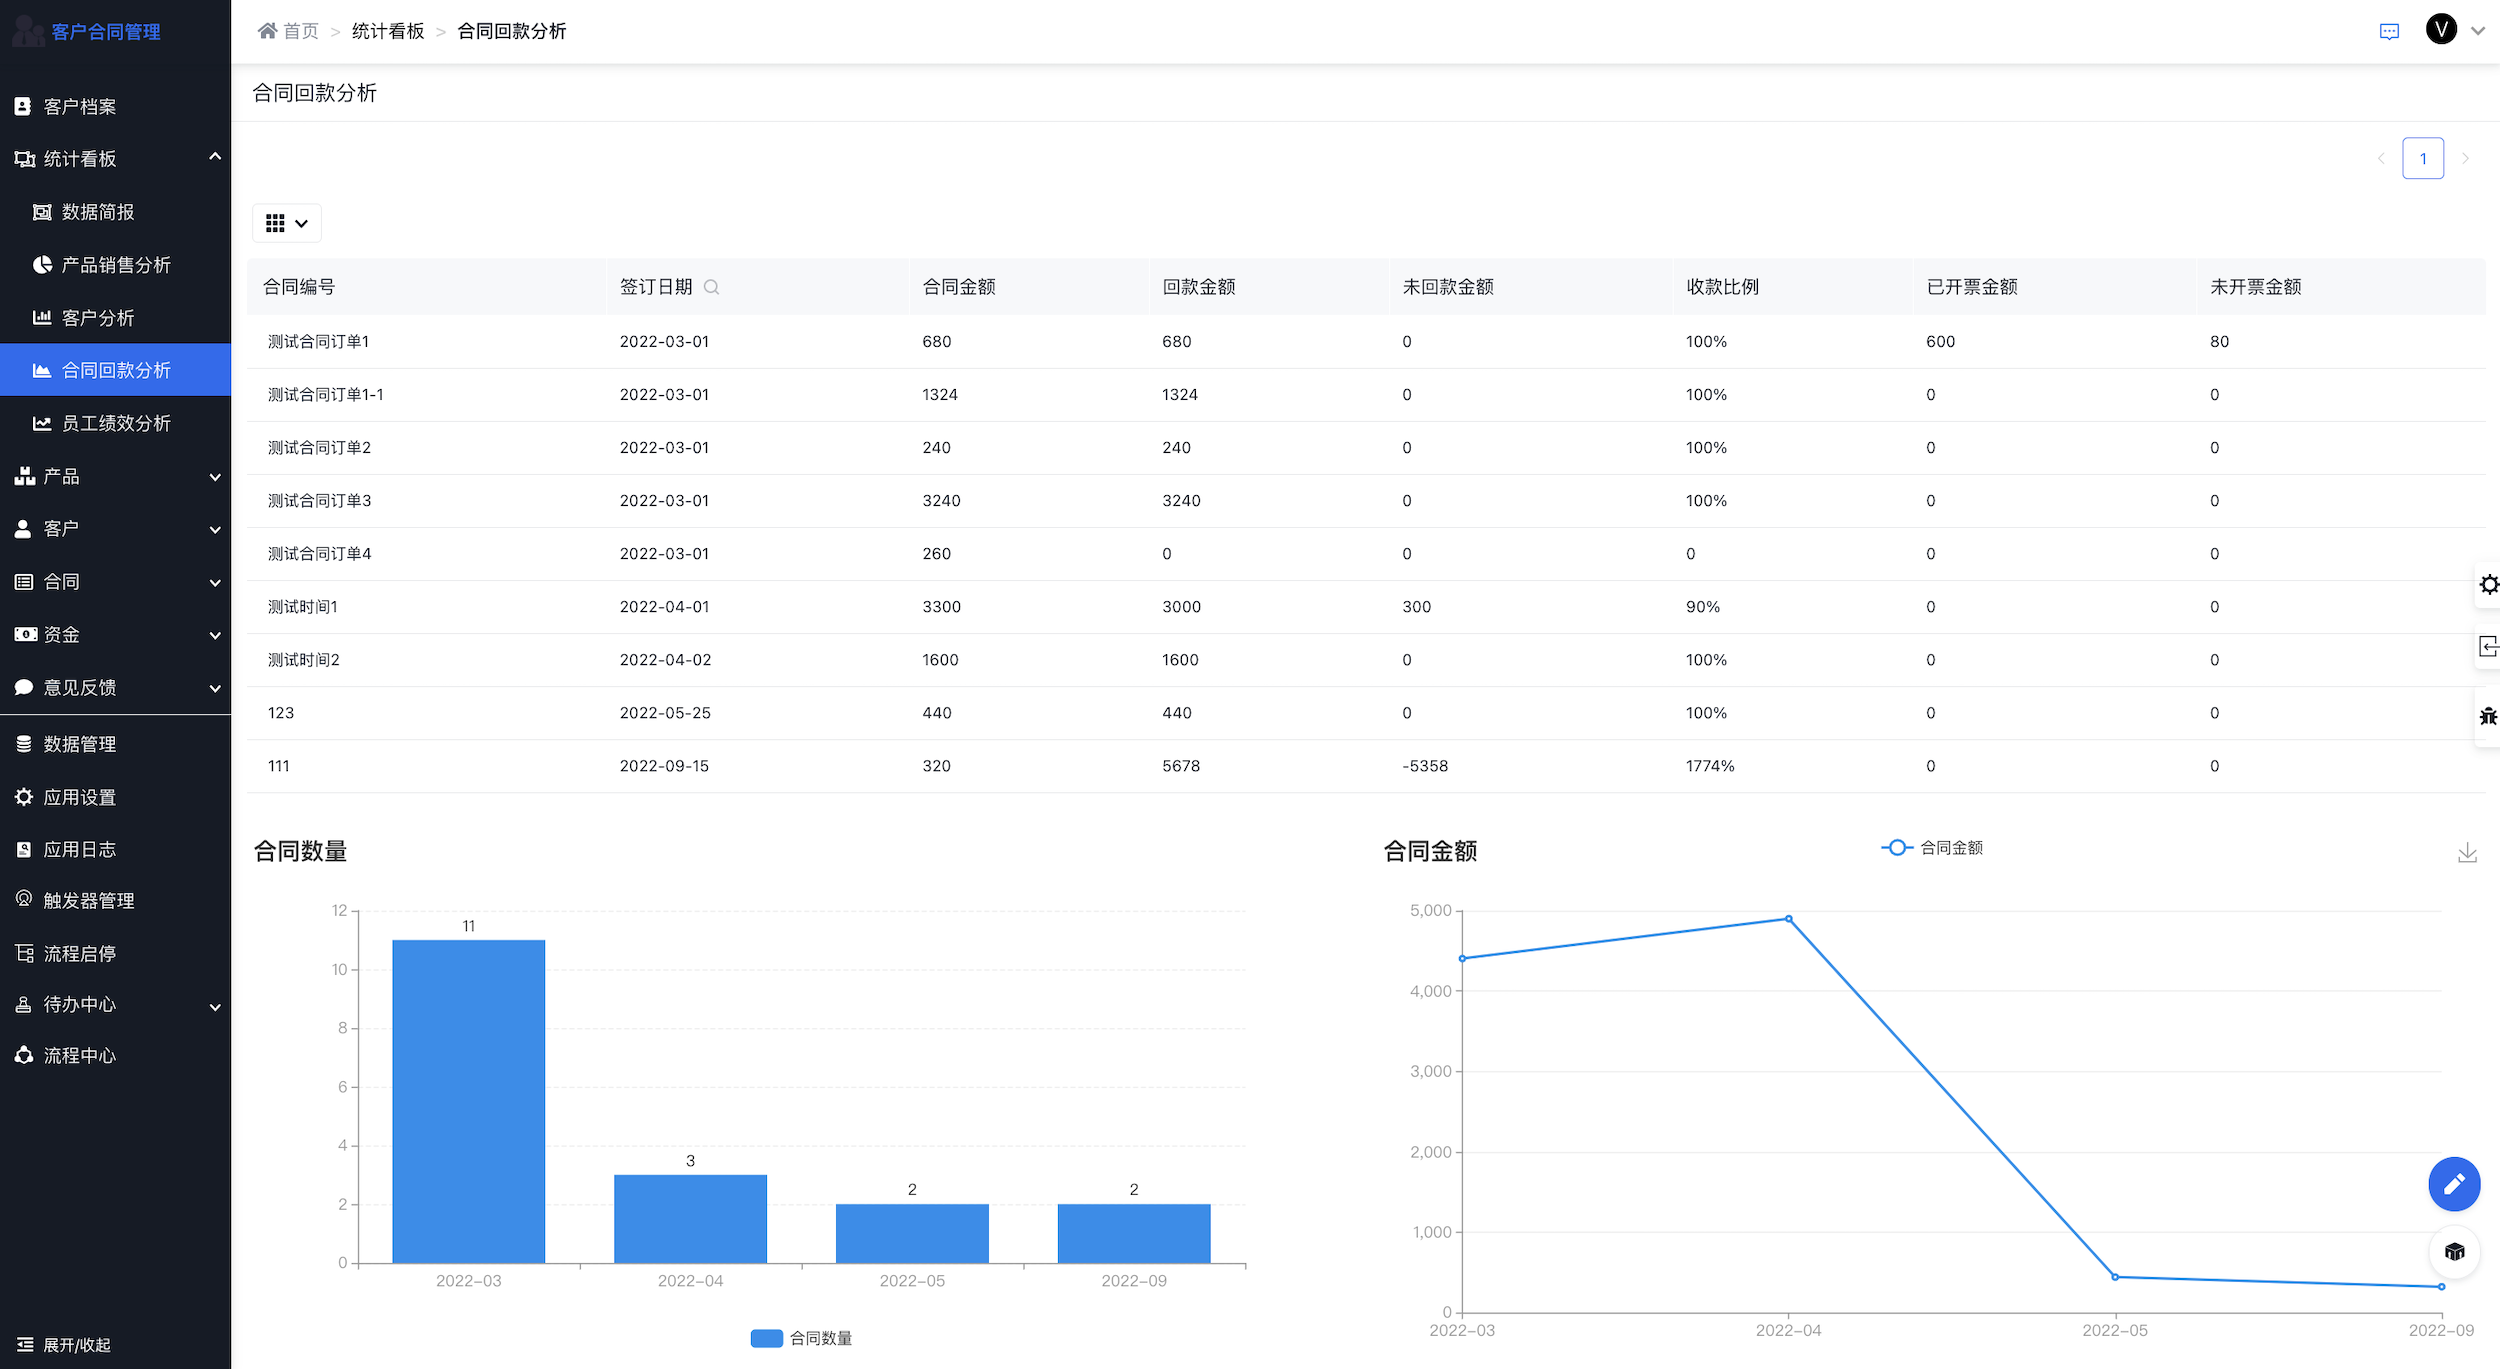Click the 客户档案 sidebar icon

tap(23, 106)
